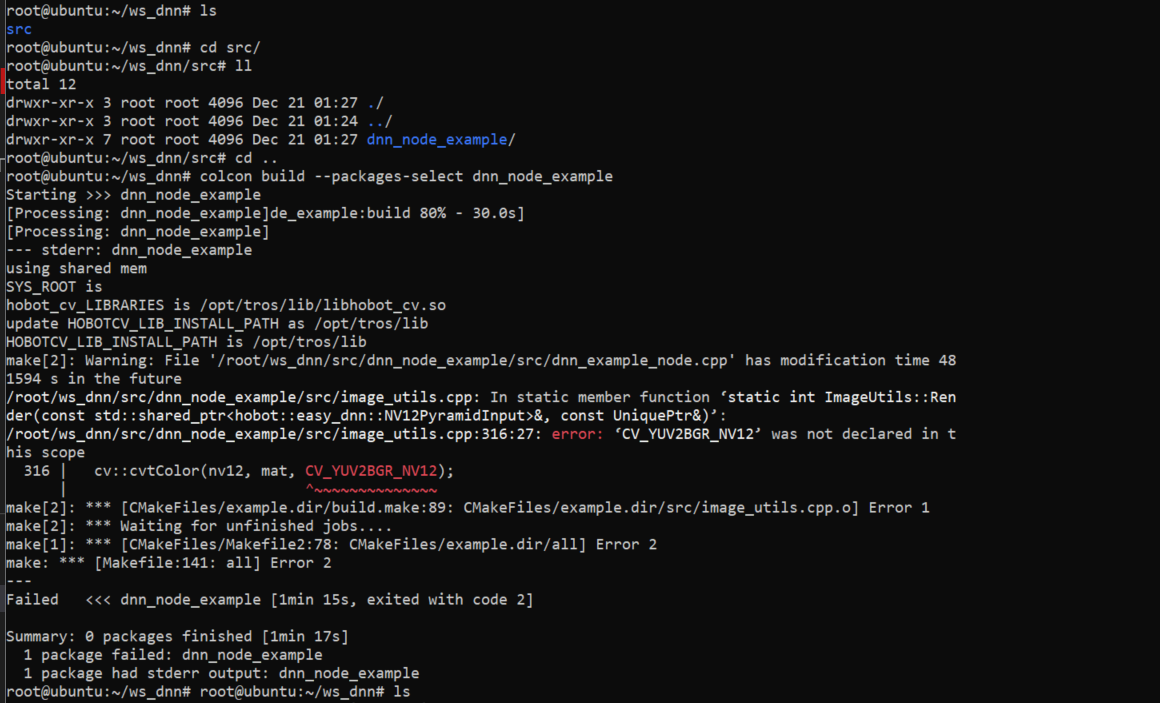Click the "--- stderr: dnn_node_example" line
The image size is (1160, 703).
tap(129, 250)
